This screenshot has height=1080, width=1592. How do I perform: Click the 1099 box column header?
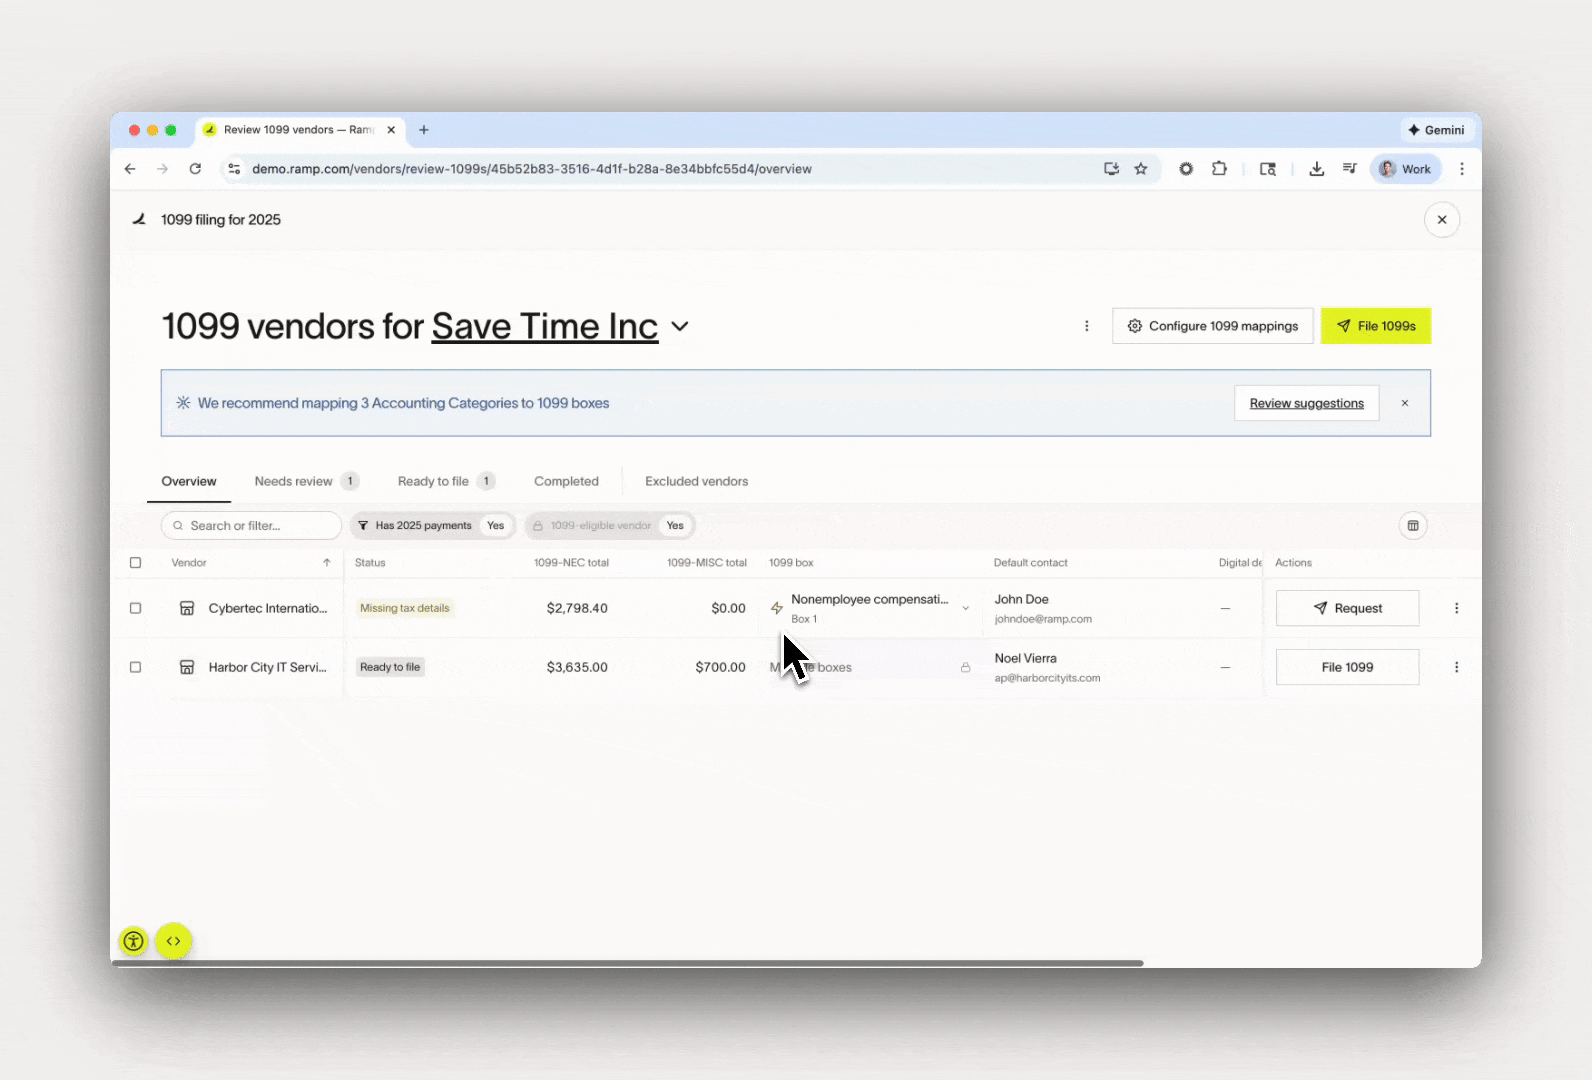791,563
